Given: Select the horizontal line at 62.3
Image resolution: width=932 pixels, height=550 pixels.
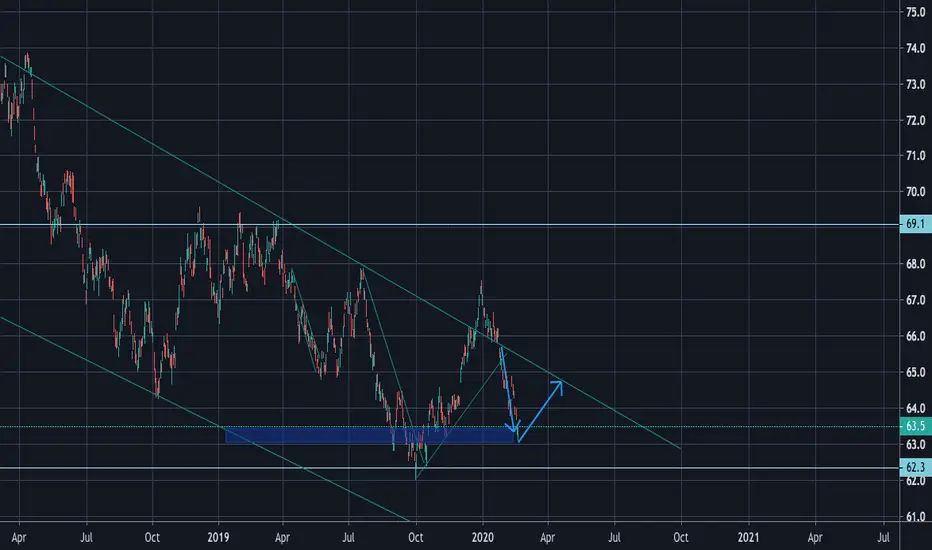Looking at the screenshot, I should (x=450, y=468).
